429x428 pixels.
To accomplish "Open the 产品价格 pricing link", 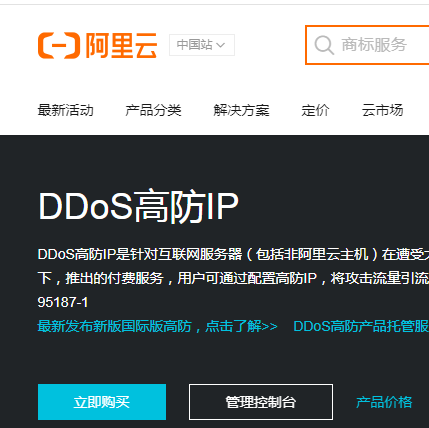I will [x=384, y=402].
